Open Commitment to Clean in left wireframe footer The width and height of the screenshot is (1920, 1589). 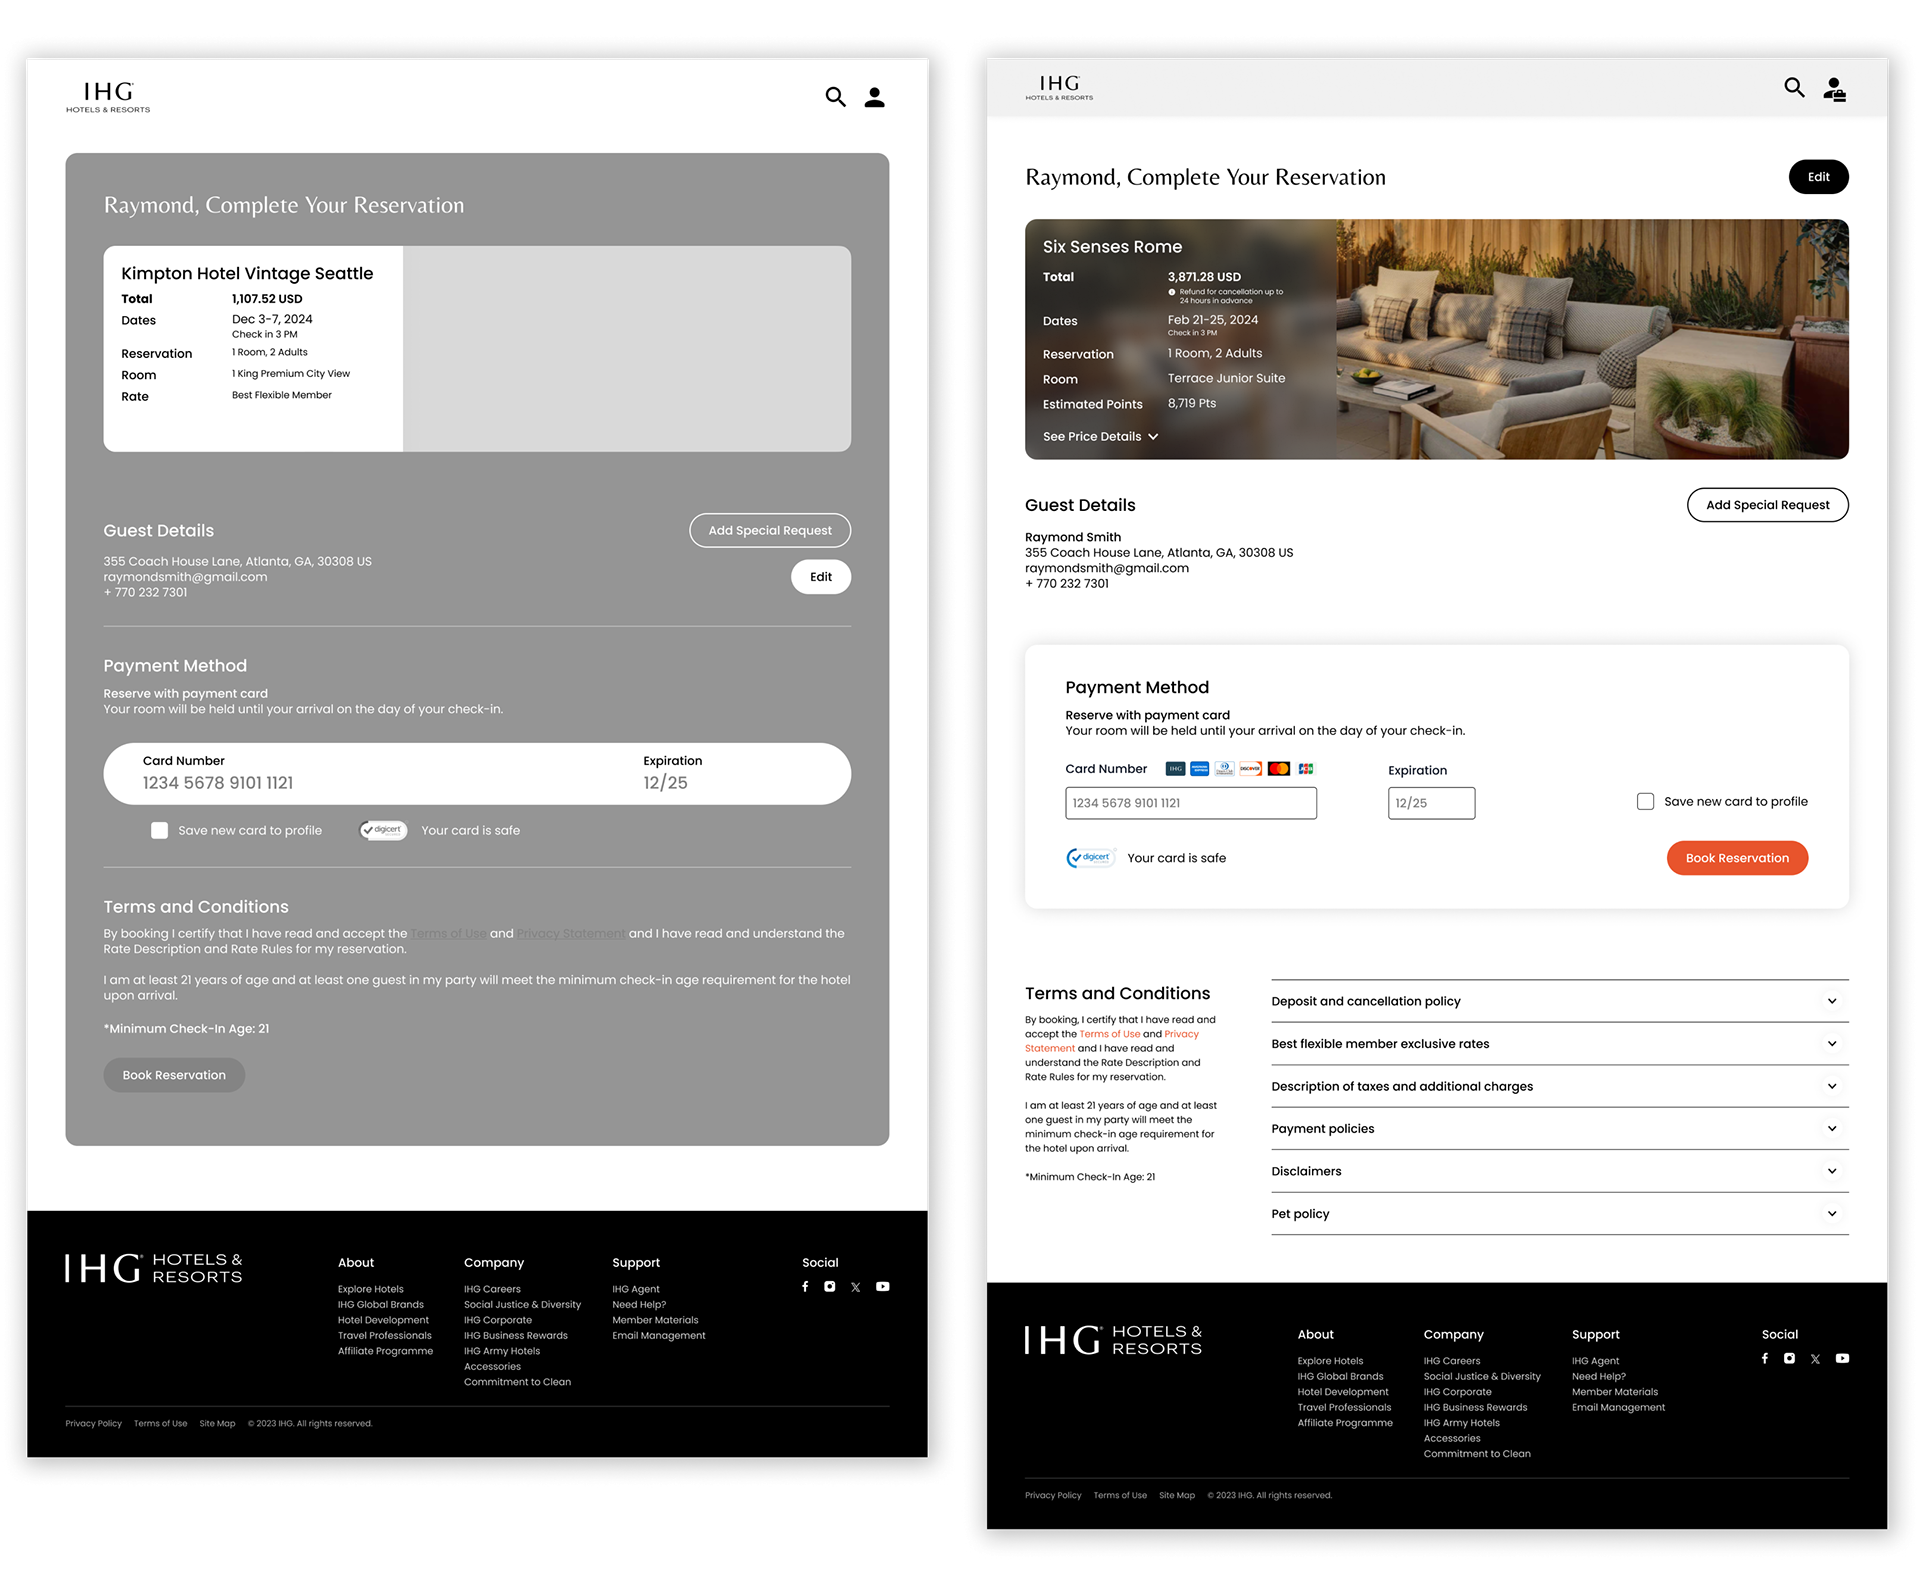[x=517, y=1383]
